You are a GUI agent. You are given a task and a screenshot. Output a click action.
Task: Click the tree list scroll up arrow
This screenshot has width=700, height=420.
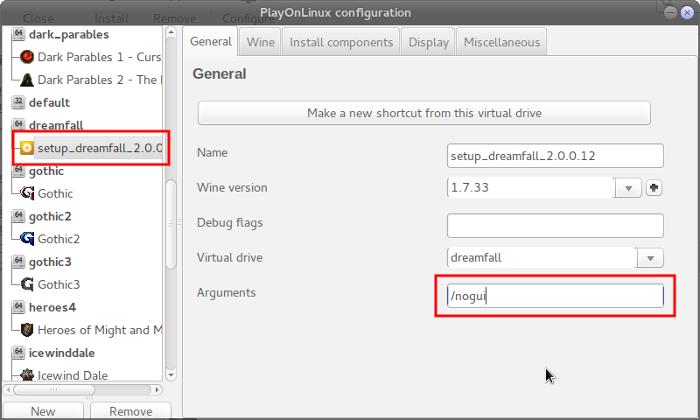tap(171, 32)
